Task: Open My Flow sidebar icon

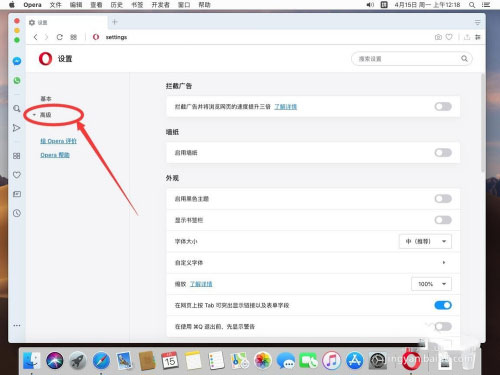Action: (16, 128)
